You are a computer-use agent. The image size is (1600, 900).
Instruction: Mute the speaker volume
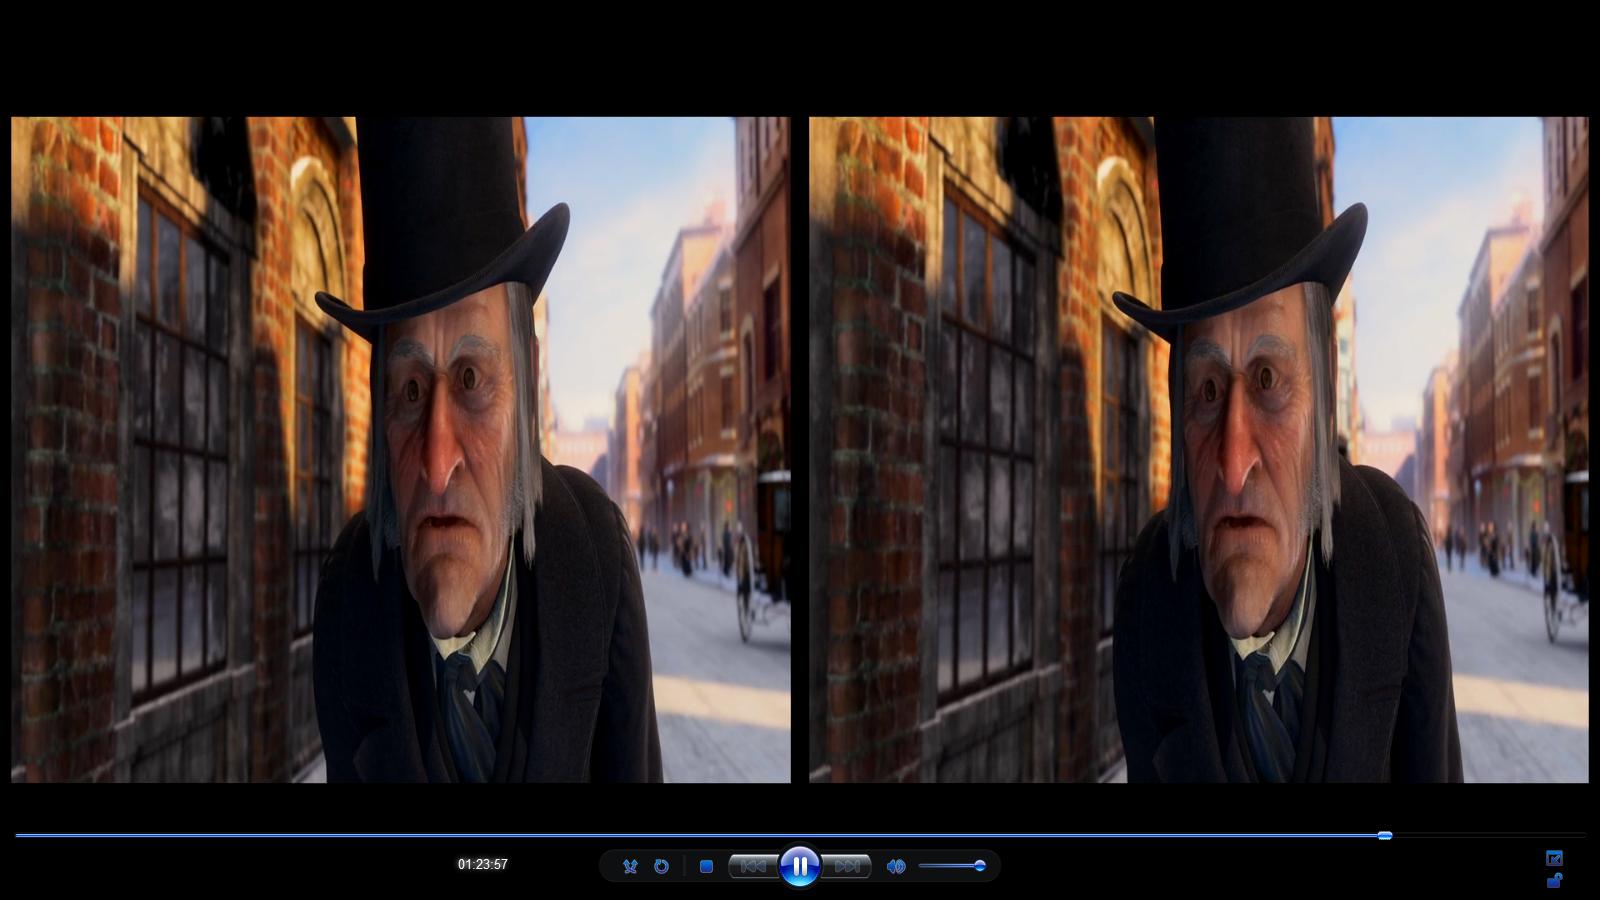click(x=896, y=866)
